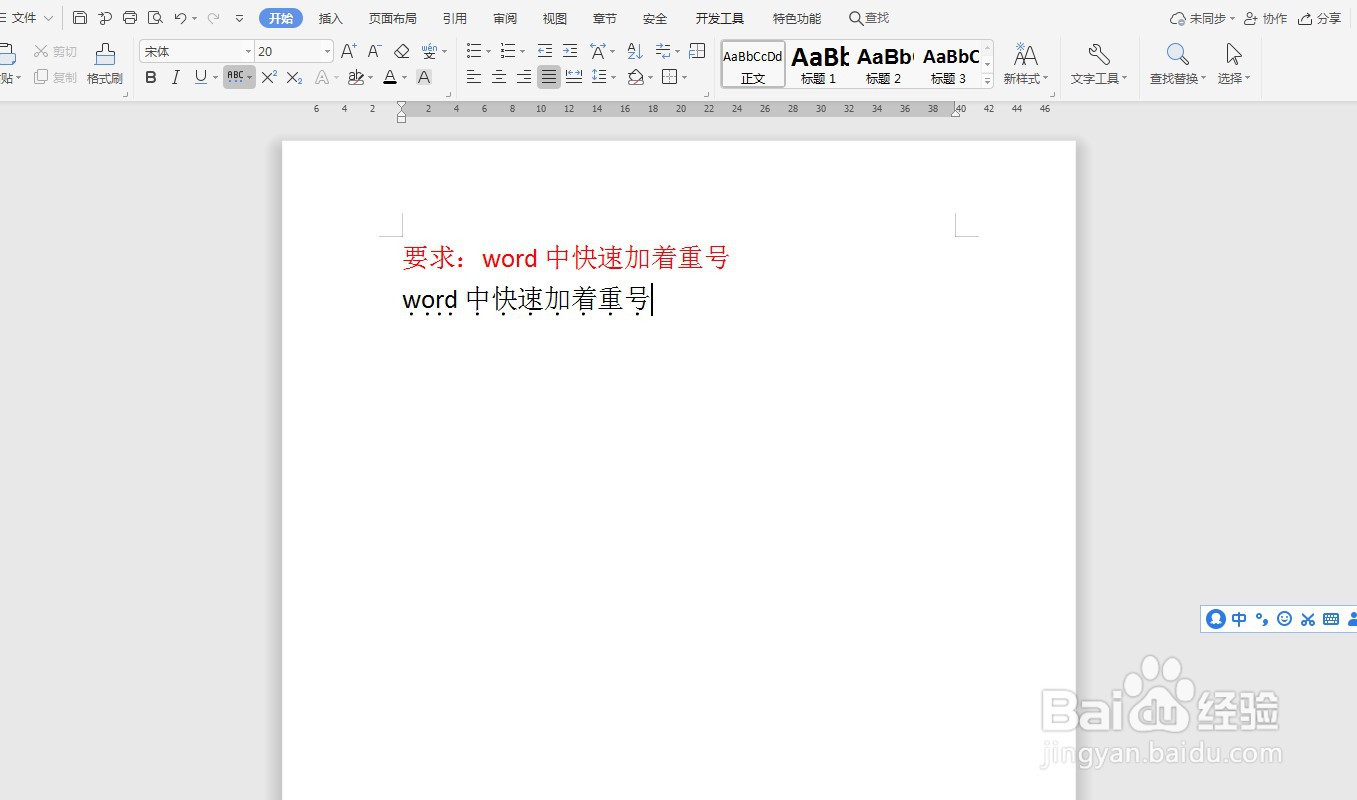Switch to the 审阅 tab
This screenshot has width=1357, height=800.
(x=505, y=18)
